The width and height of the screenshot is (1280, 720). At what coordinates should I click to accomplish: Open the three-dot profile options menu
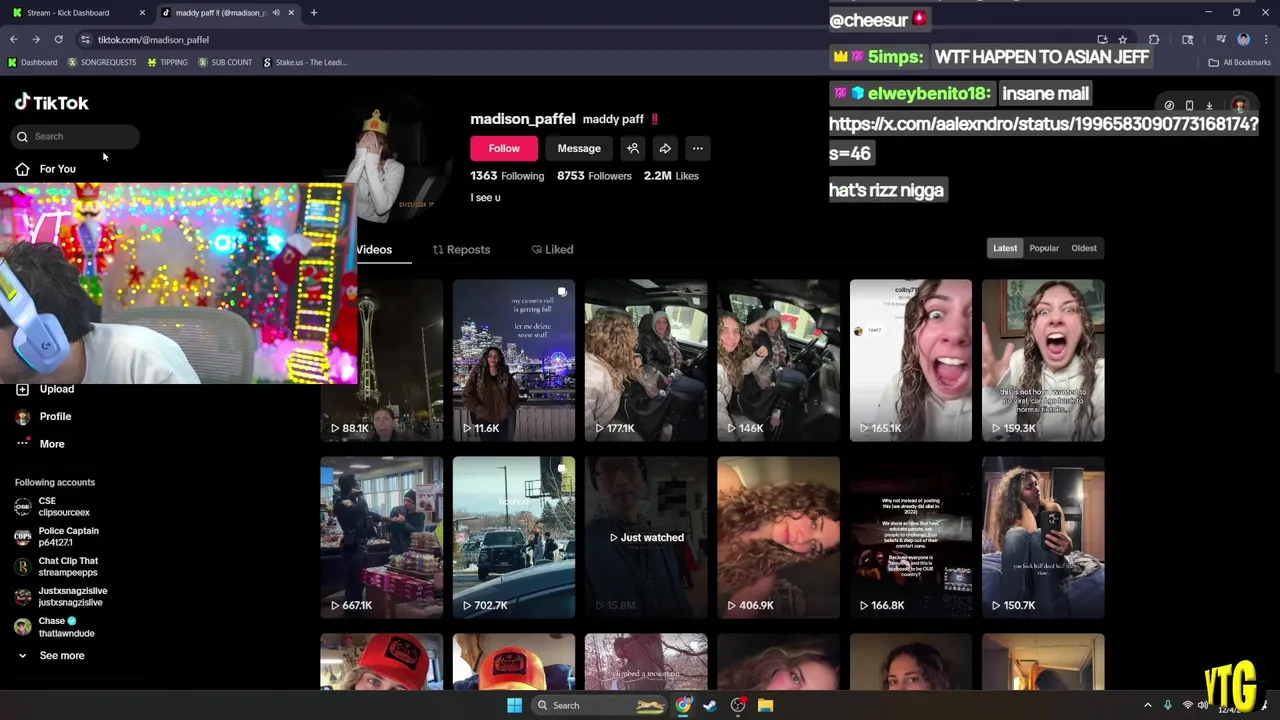click(x=698, y=148)
